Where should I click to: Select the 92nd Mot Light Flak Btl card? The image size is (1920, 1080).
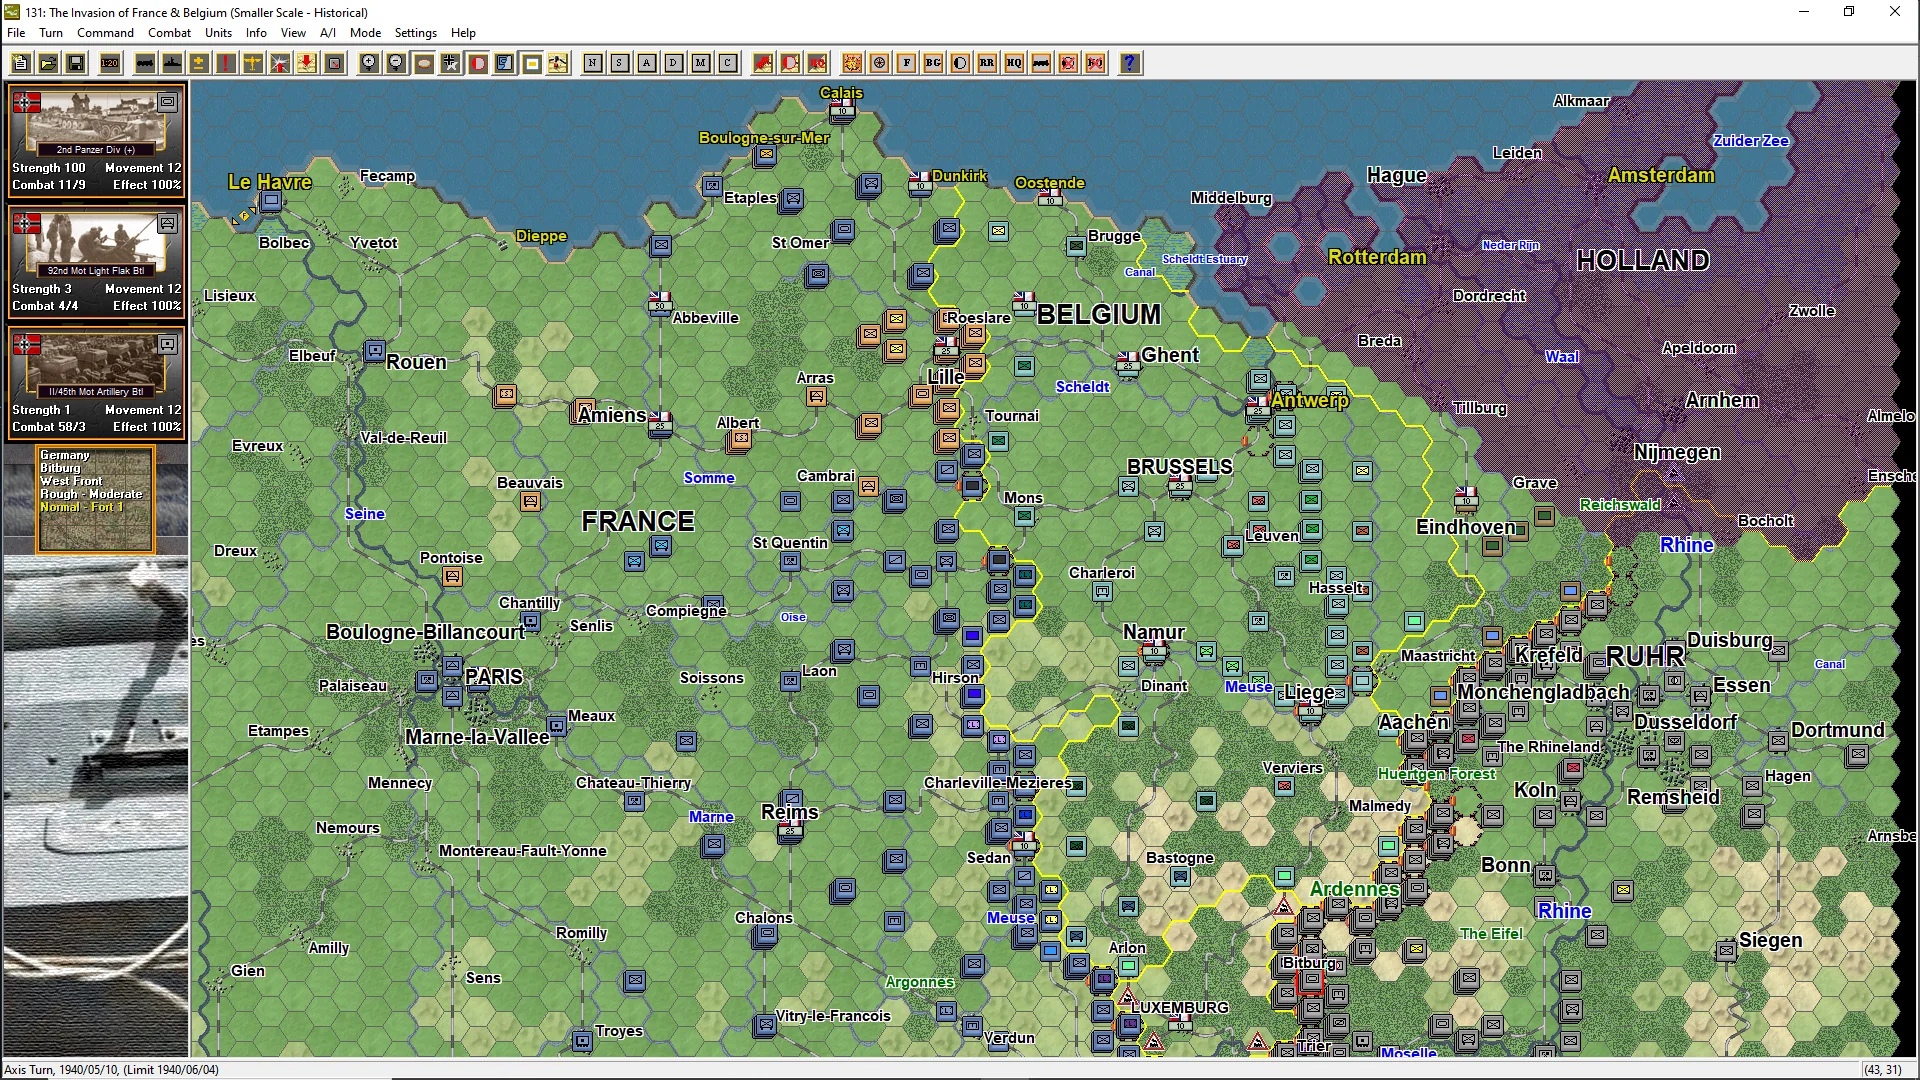tap(96, 261)
